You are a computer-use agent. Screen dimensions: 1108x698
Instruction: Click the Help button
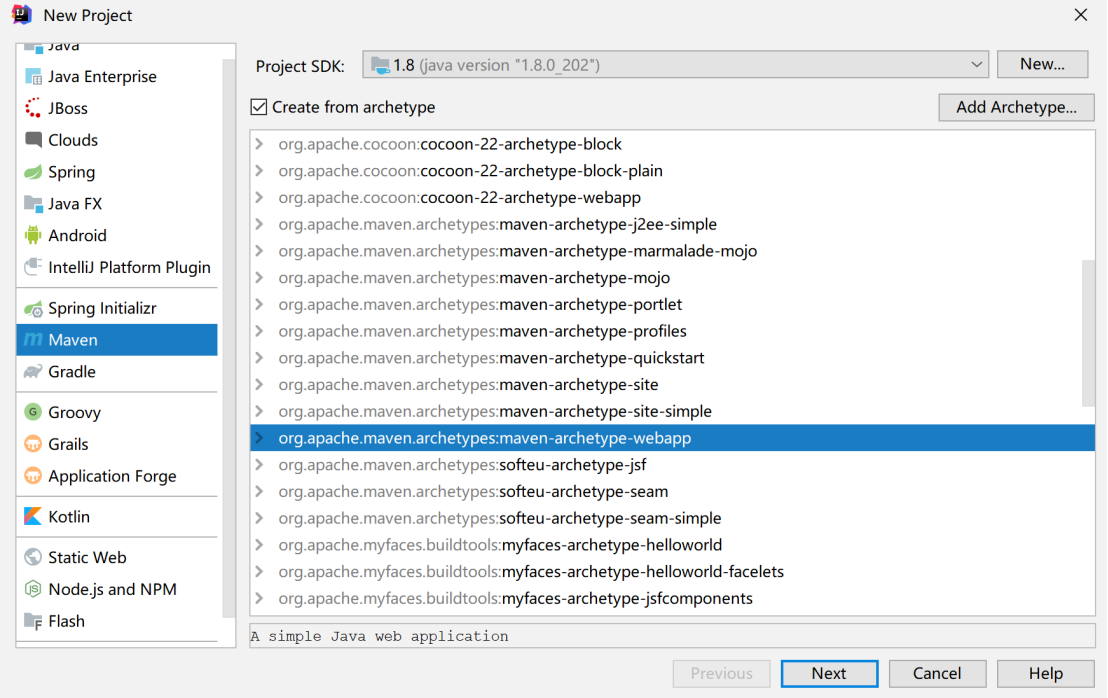click(1046, 673)
